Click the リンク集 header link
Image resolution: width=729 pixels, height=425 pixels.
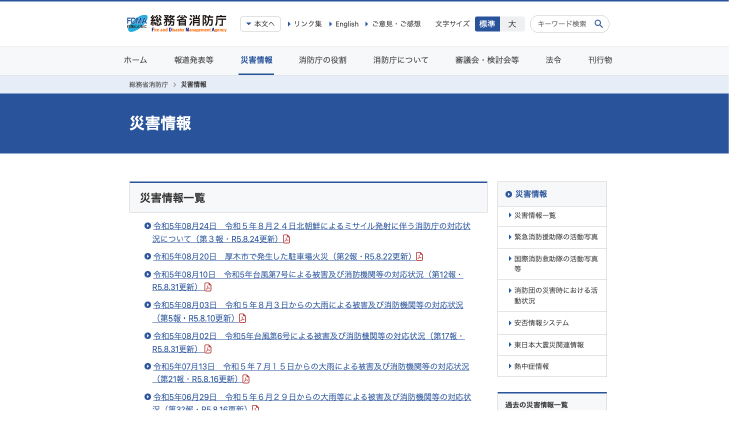tap(305, 24)
